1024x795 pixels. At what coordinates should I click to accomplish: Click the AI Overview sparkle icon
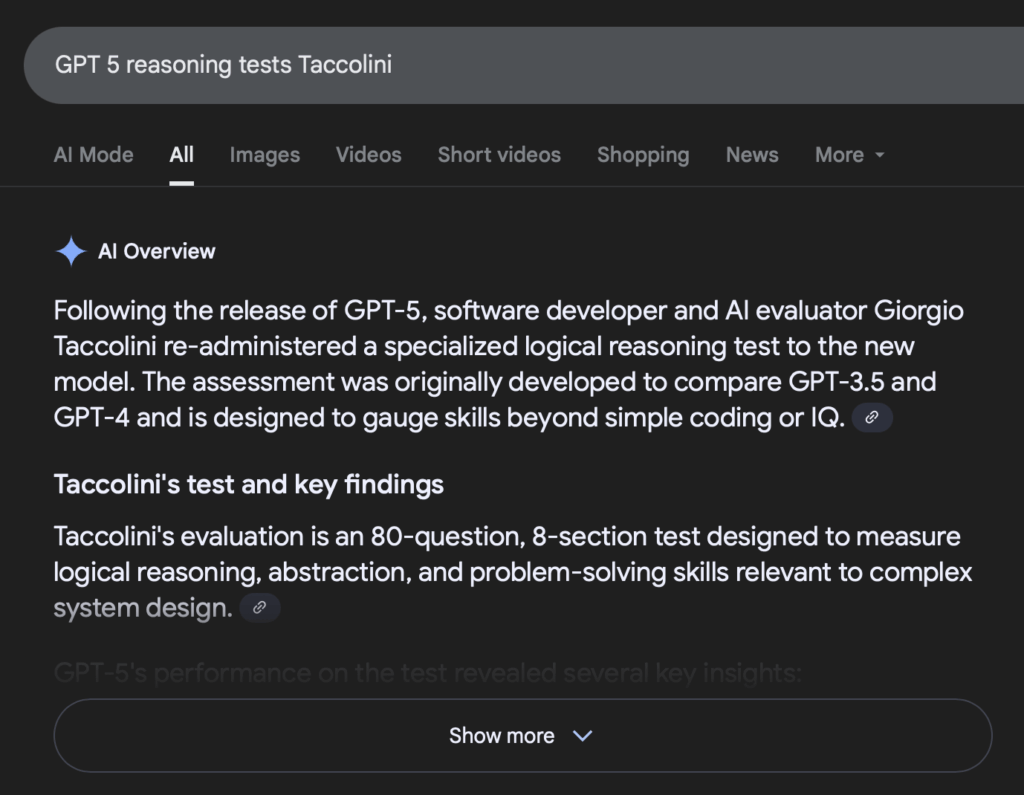[71, 251]
